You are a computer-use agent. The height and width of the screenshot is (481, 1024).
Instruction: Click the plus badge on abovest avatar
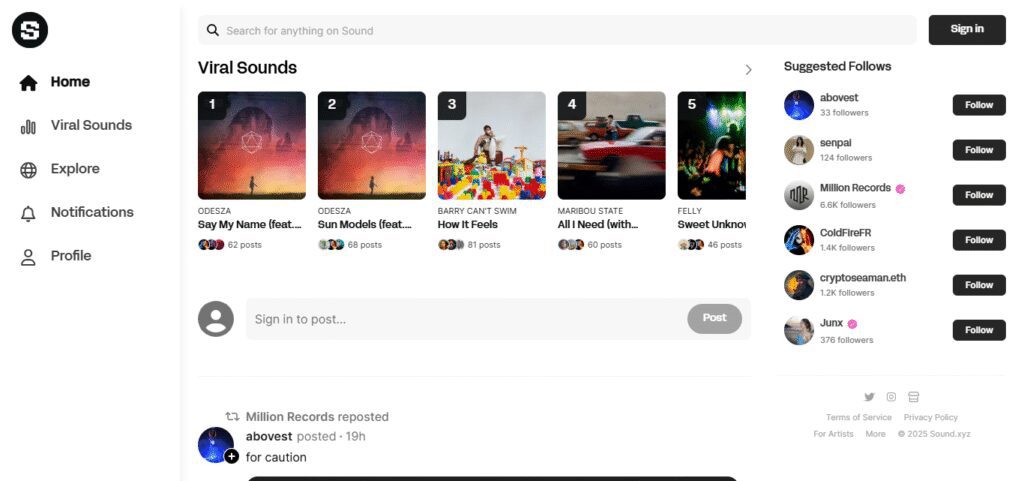pos(231,456)
